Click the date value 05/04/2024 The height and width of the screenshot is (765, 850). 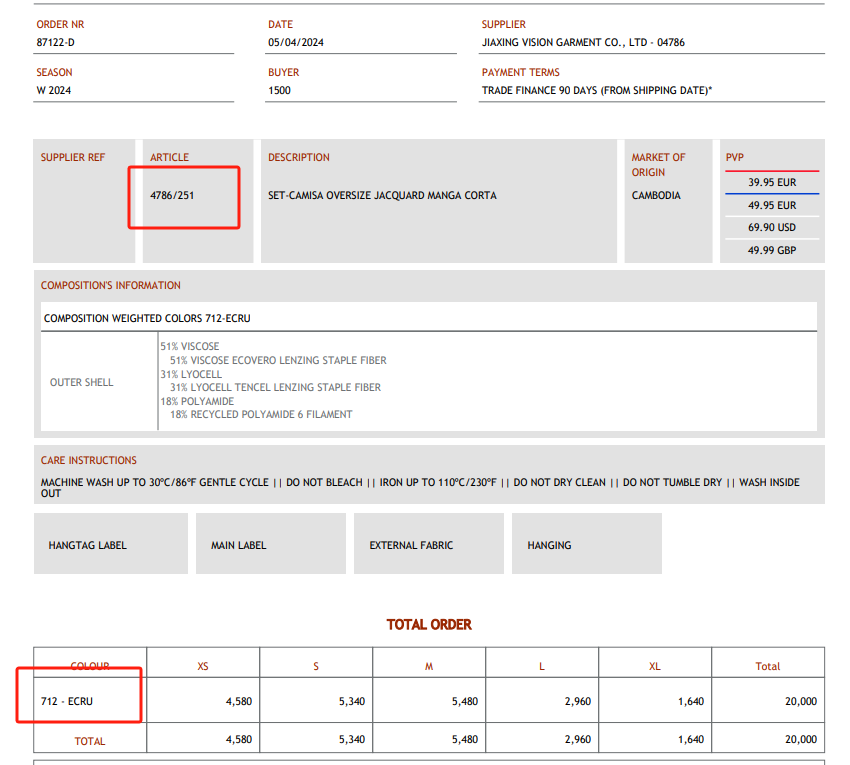tap(296, 42)
